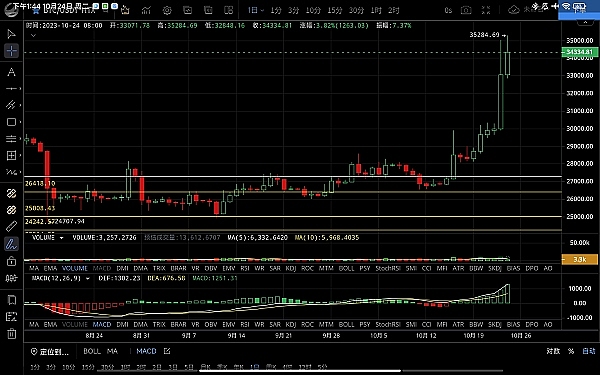Select CCI in the MACD pane indicator row
600x375 pixels.
(426, 324)
